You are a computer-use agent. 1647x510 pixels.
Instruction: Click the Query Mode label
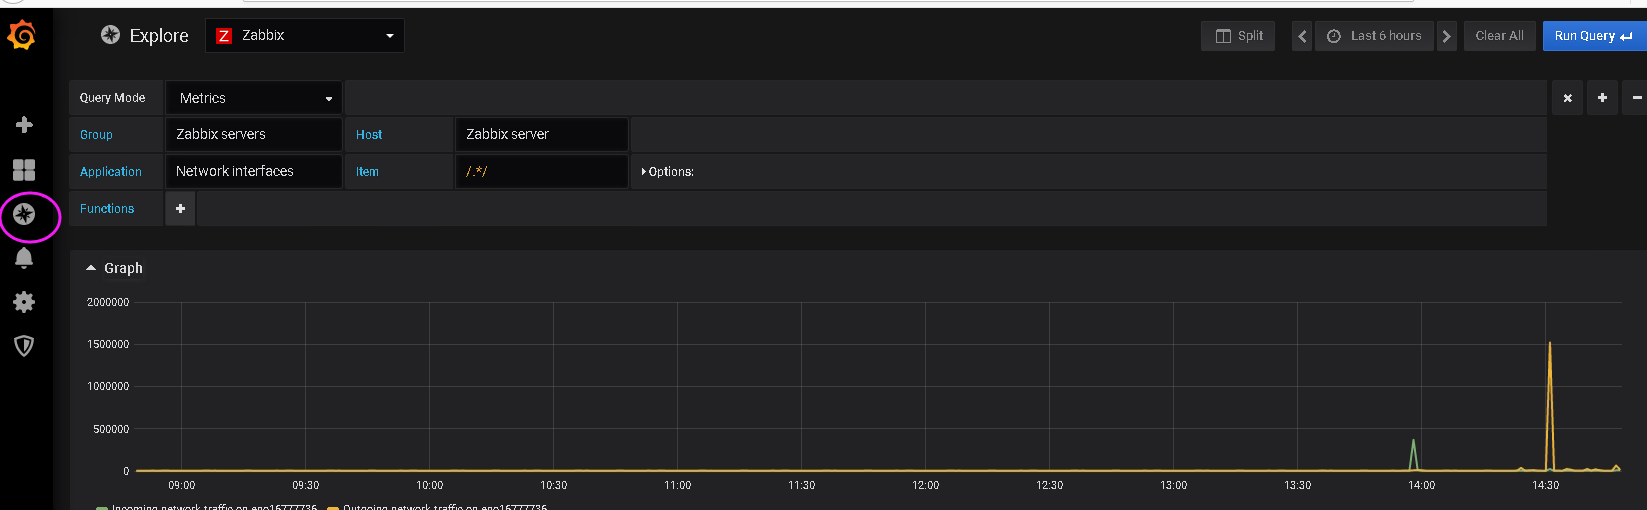112,98
